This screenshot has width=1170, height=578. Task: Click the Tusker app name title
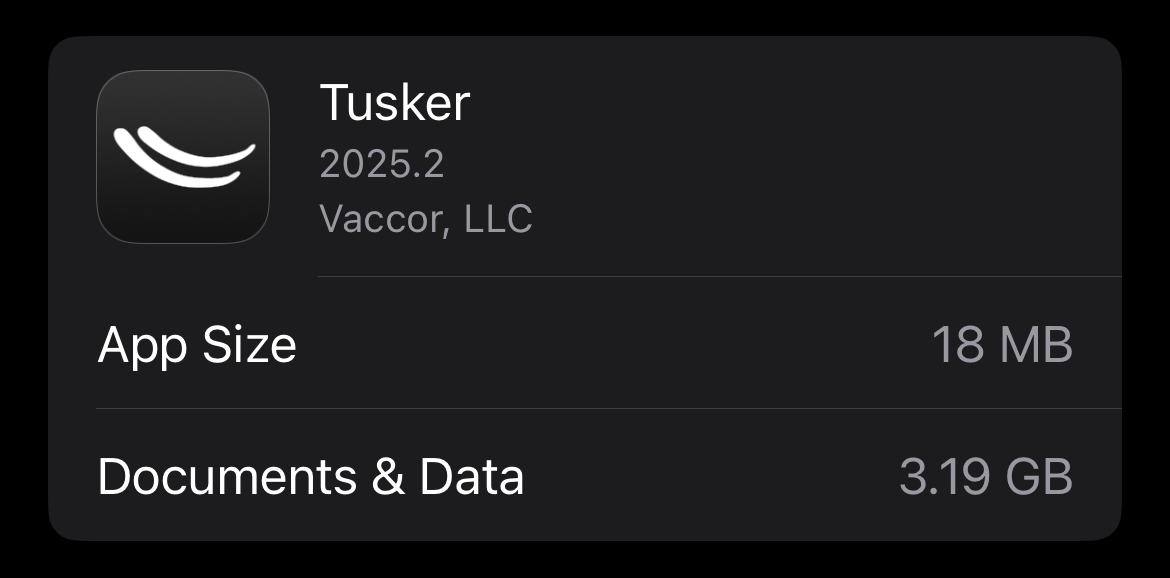pyautogui.click(x=394, y=103)
